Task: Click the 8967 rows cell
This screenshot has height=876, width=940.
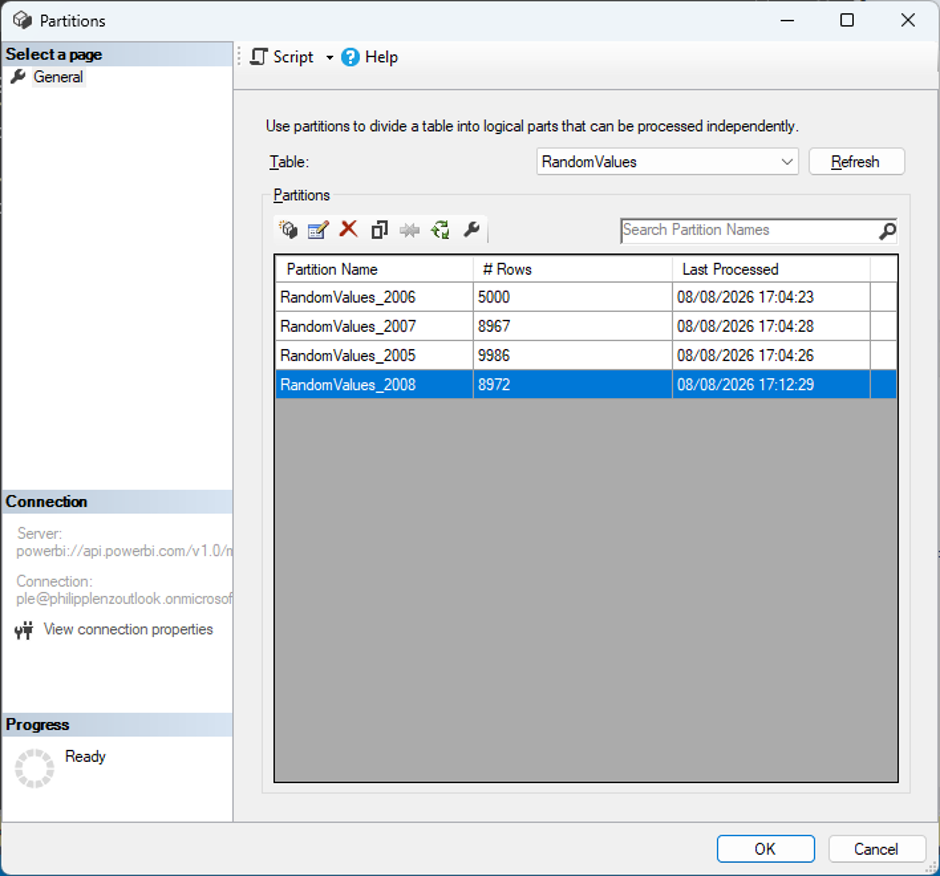Action: [573, 326]
